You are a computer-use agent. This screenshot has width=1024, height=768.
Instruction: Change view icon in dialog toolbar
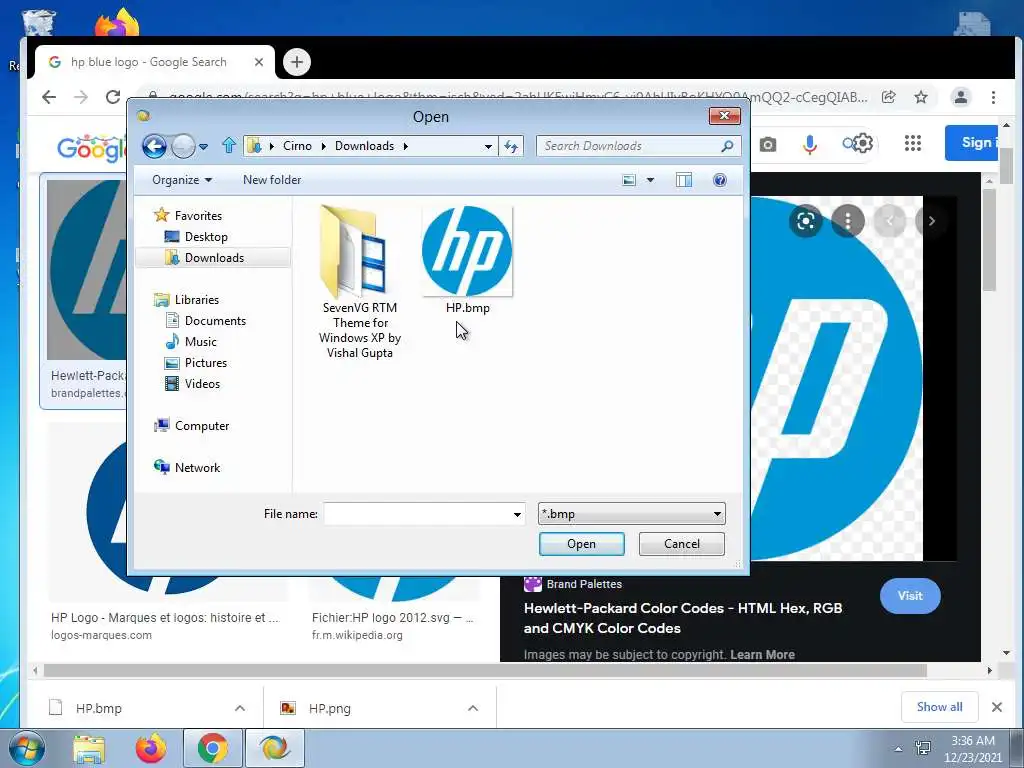point(629,180)
